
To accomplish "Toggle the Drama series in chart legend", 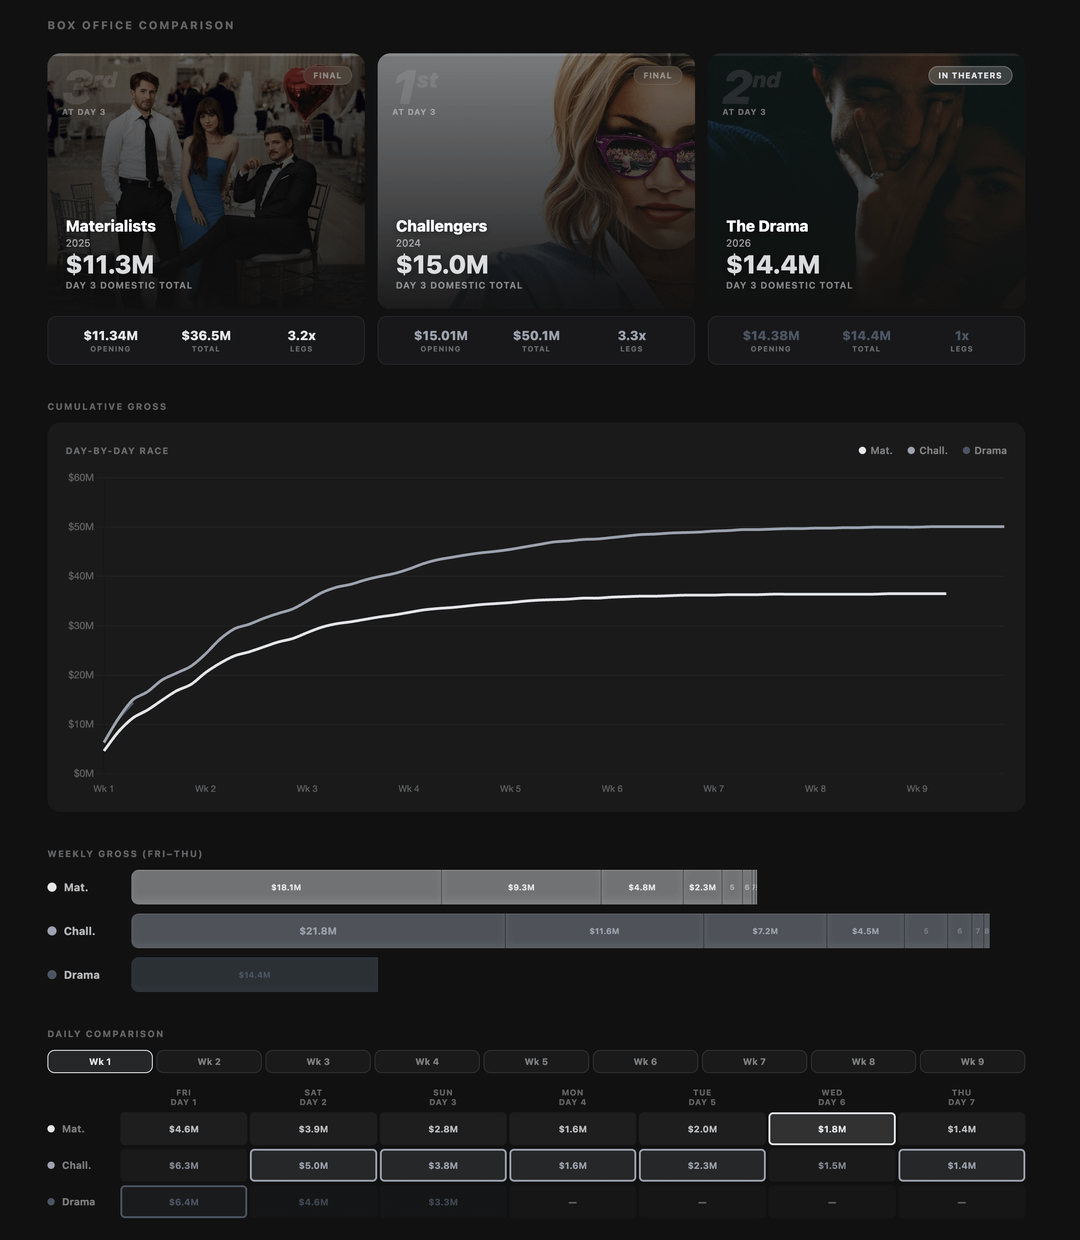I will tap(984, 451).
